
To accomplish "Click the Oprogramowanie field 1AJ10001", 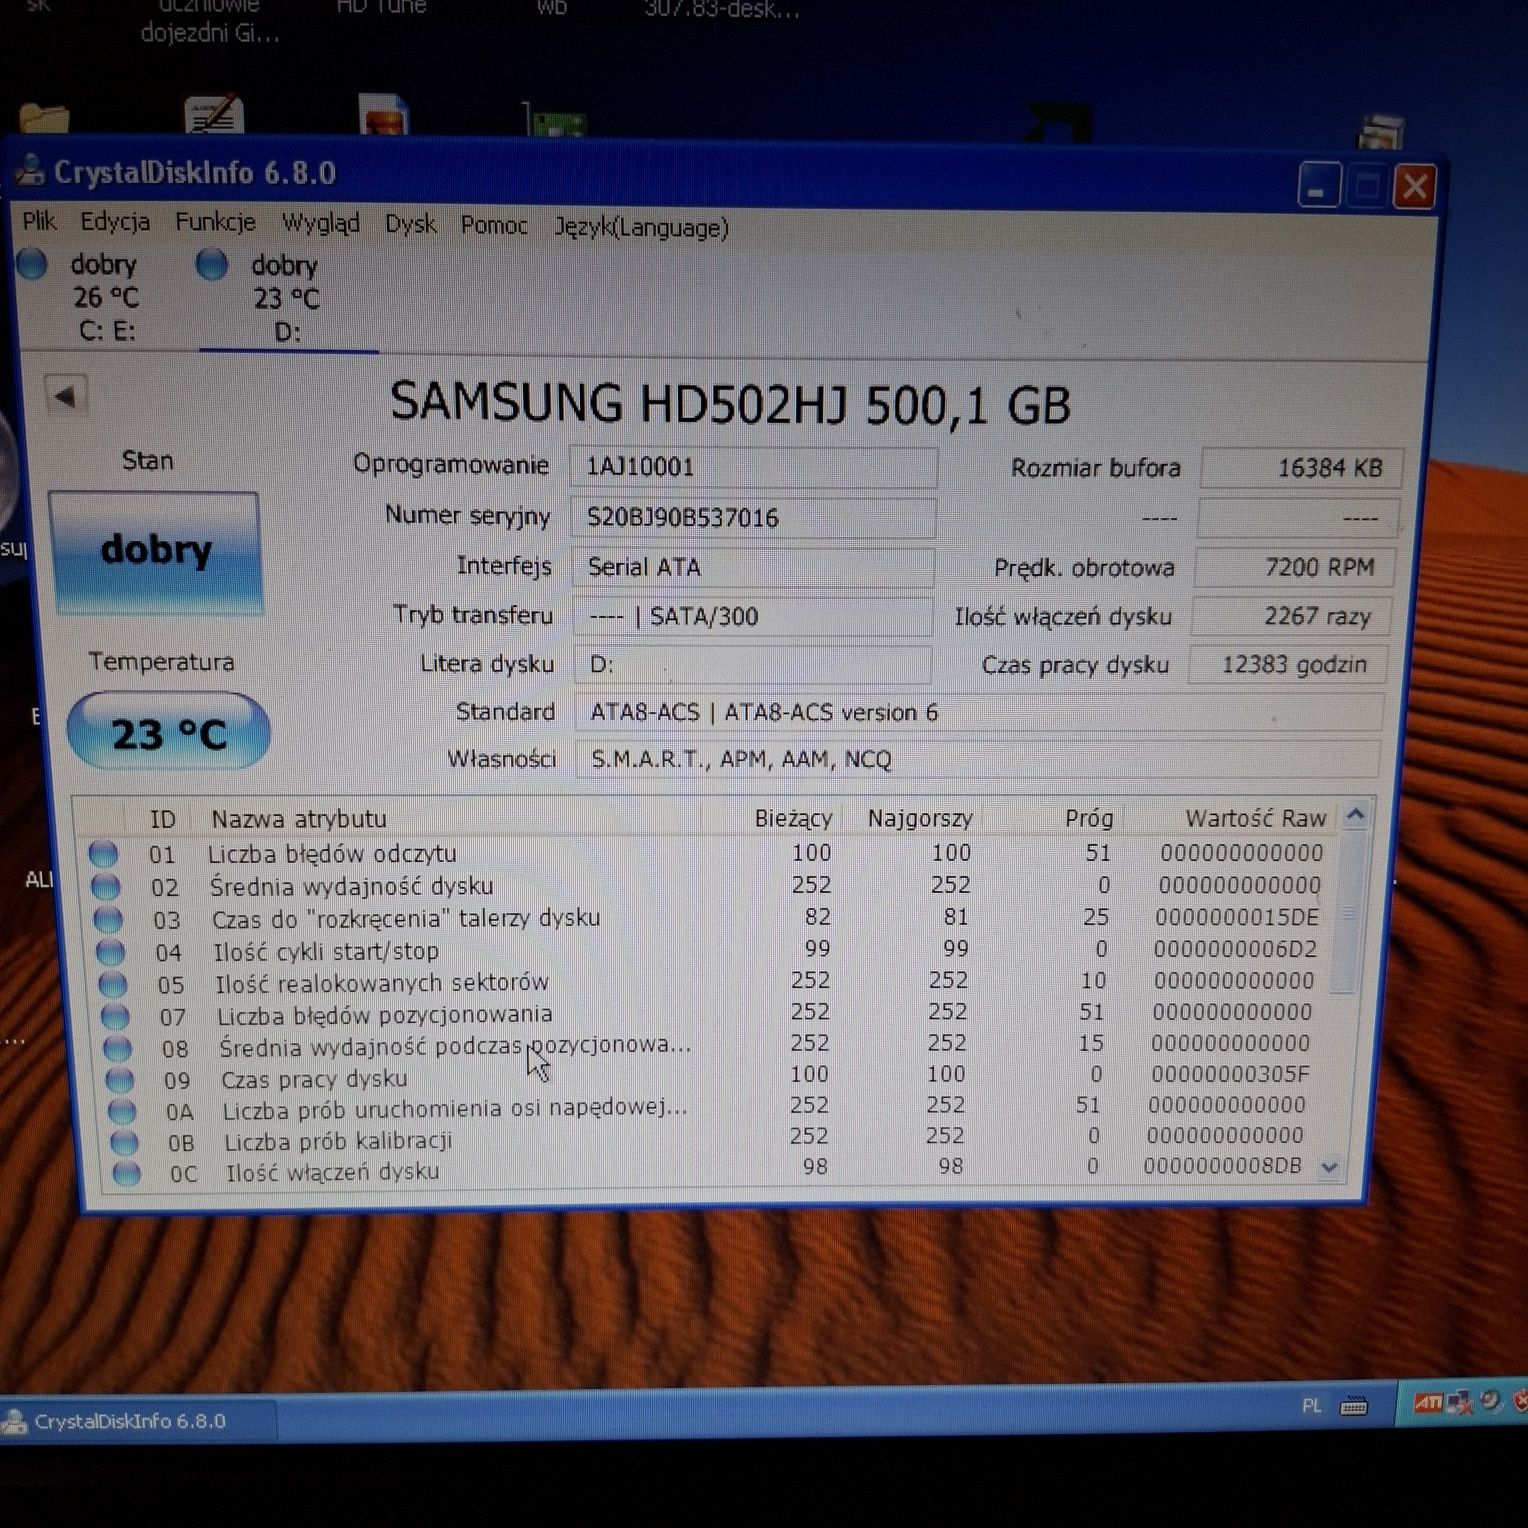I will (753, 467).
